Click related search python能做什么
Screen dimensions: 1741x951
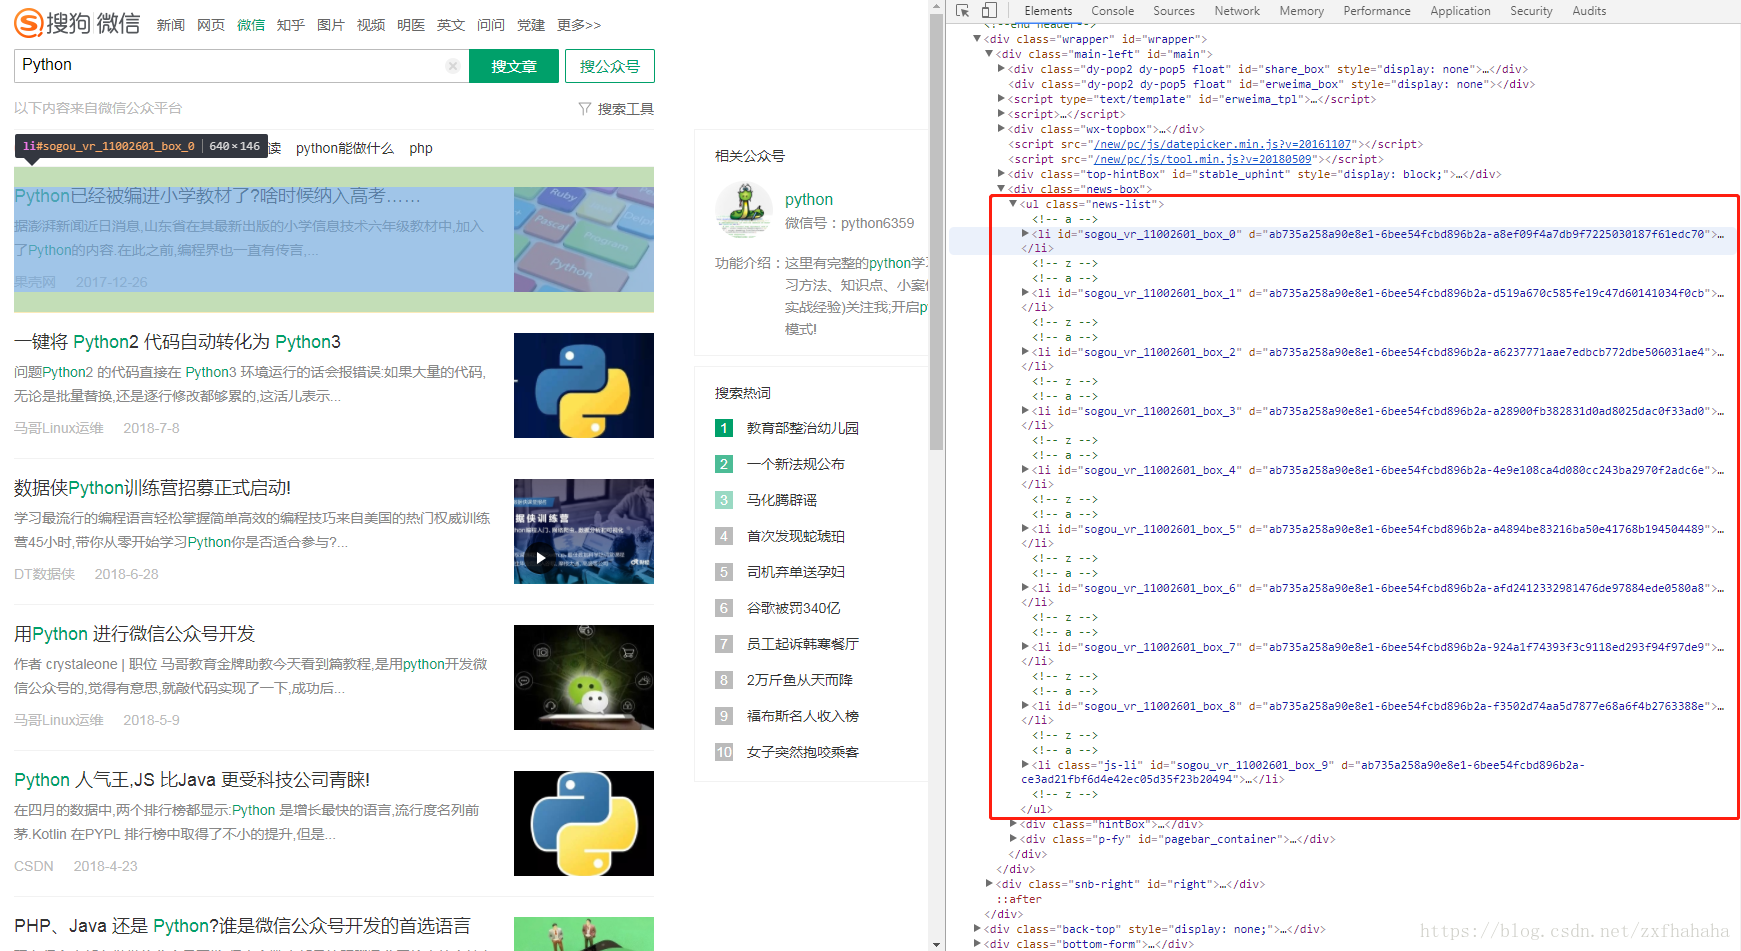coord(345,148)
